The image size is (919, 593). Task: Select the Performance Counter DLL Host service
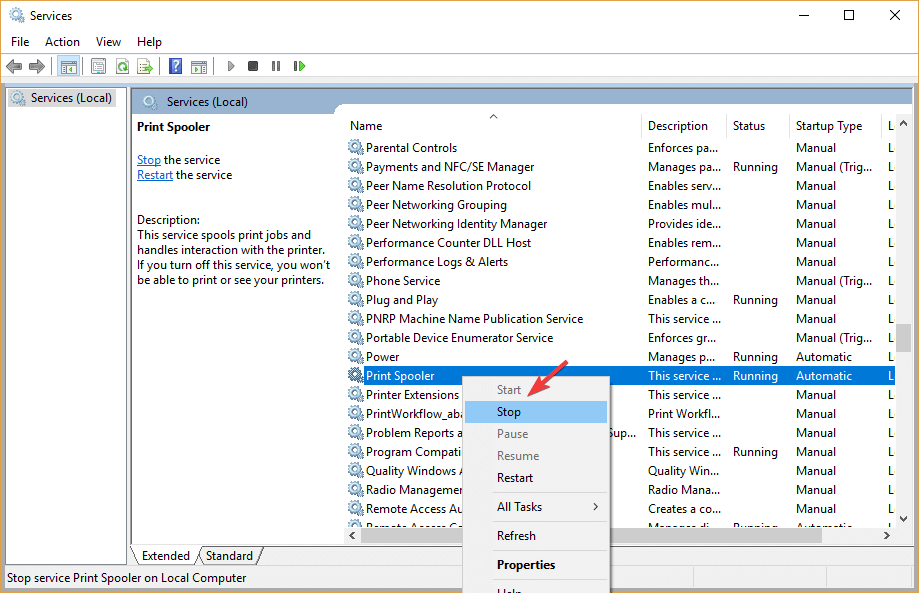coord(448,243)
